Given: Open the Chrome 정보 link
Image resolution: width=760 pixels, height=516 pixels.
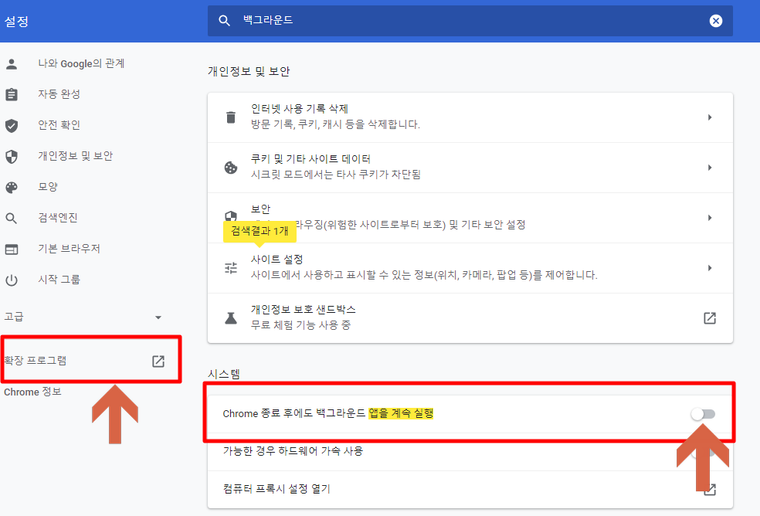Looking at the screenshot, I should (33, 392).
